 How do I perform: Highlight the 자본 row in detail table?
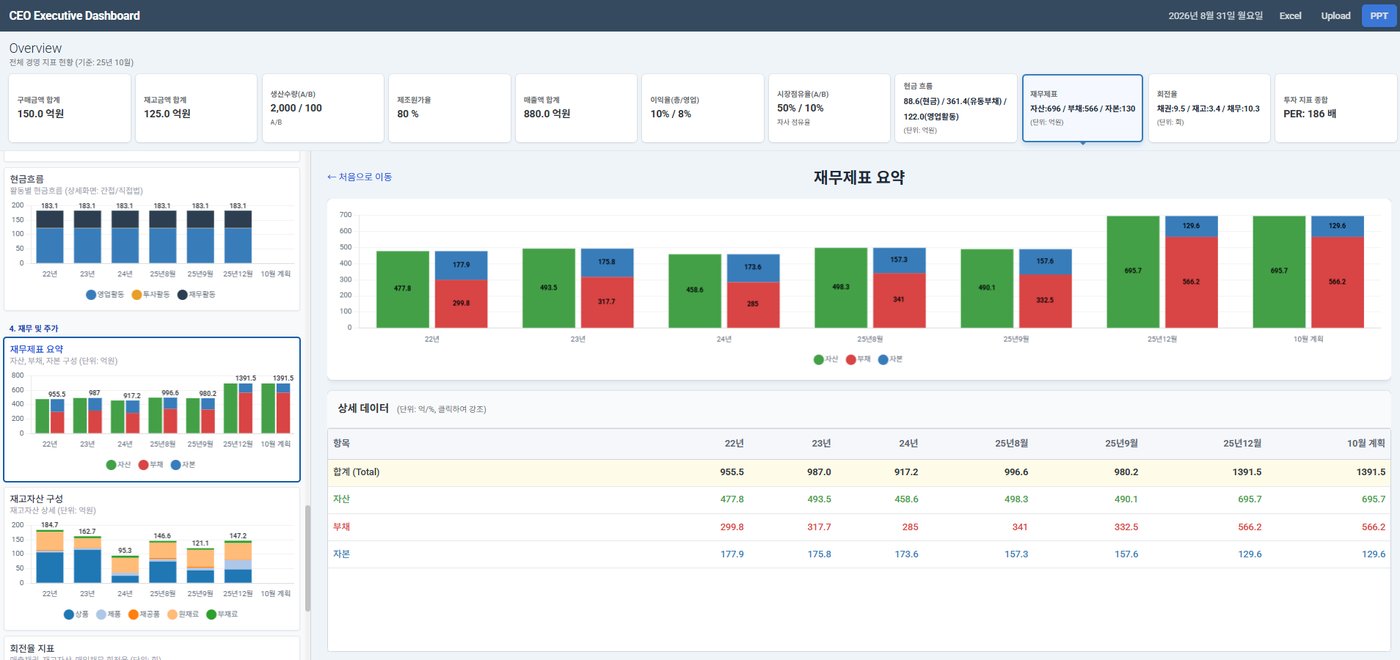click(x=859, y=554)
